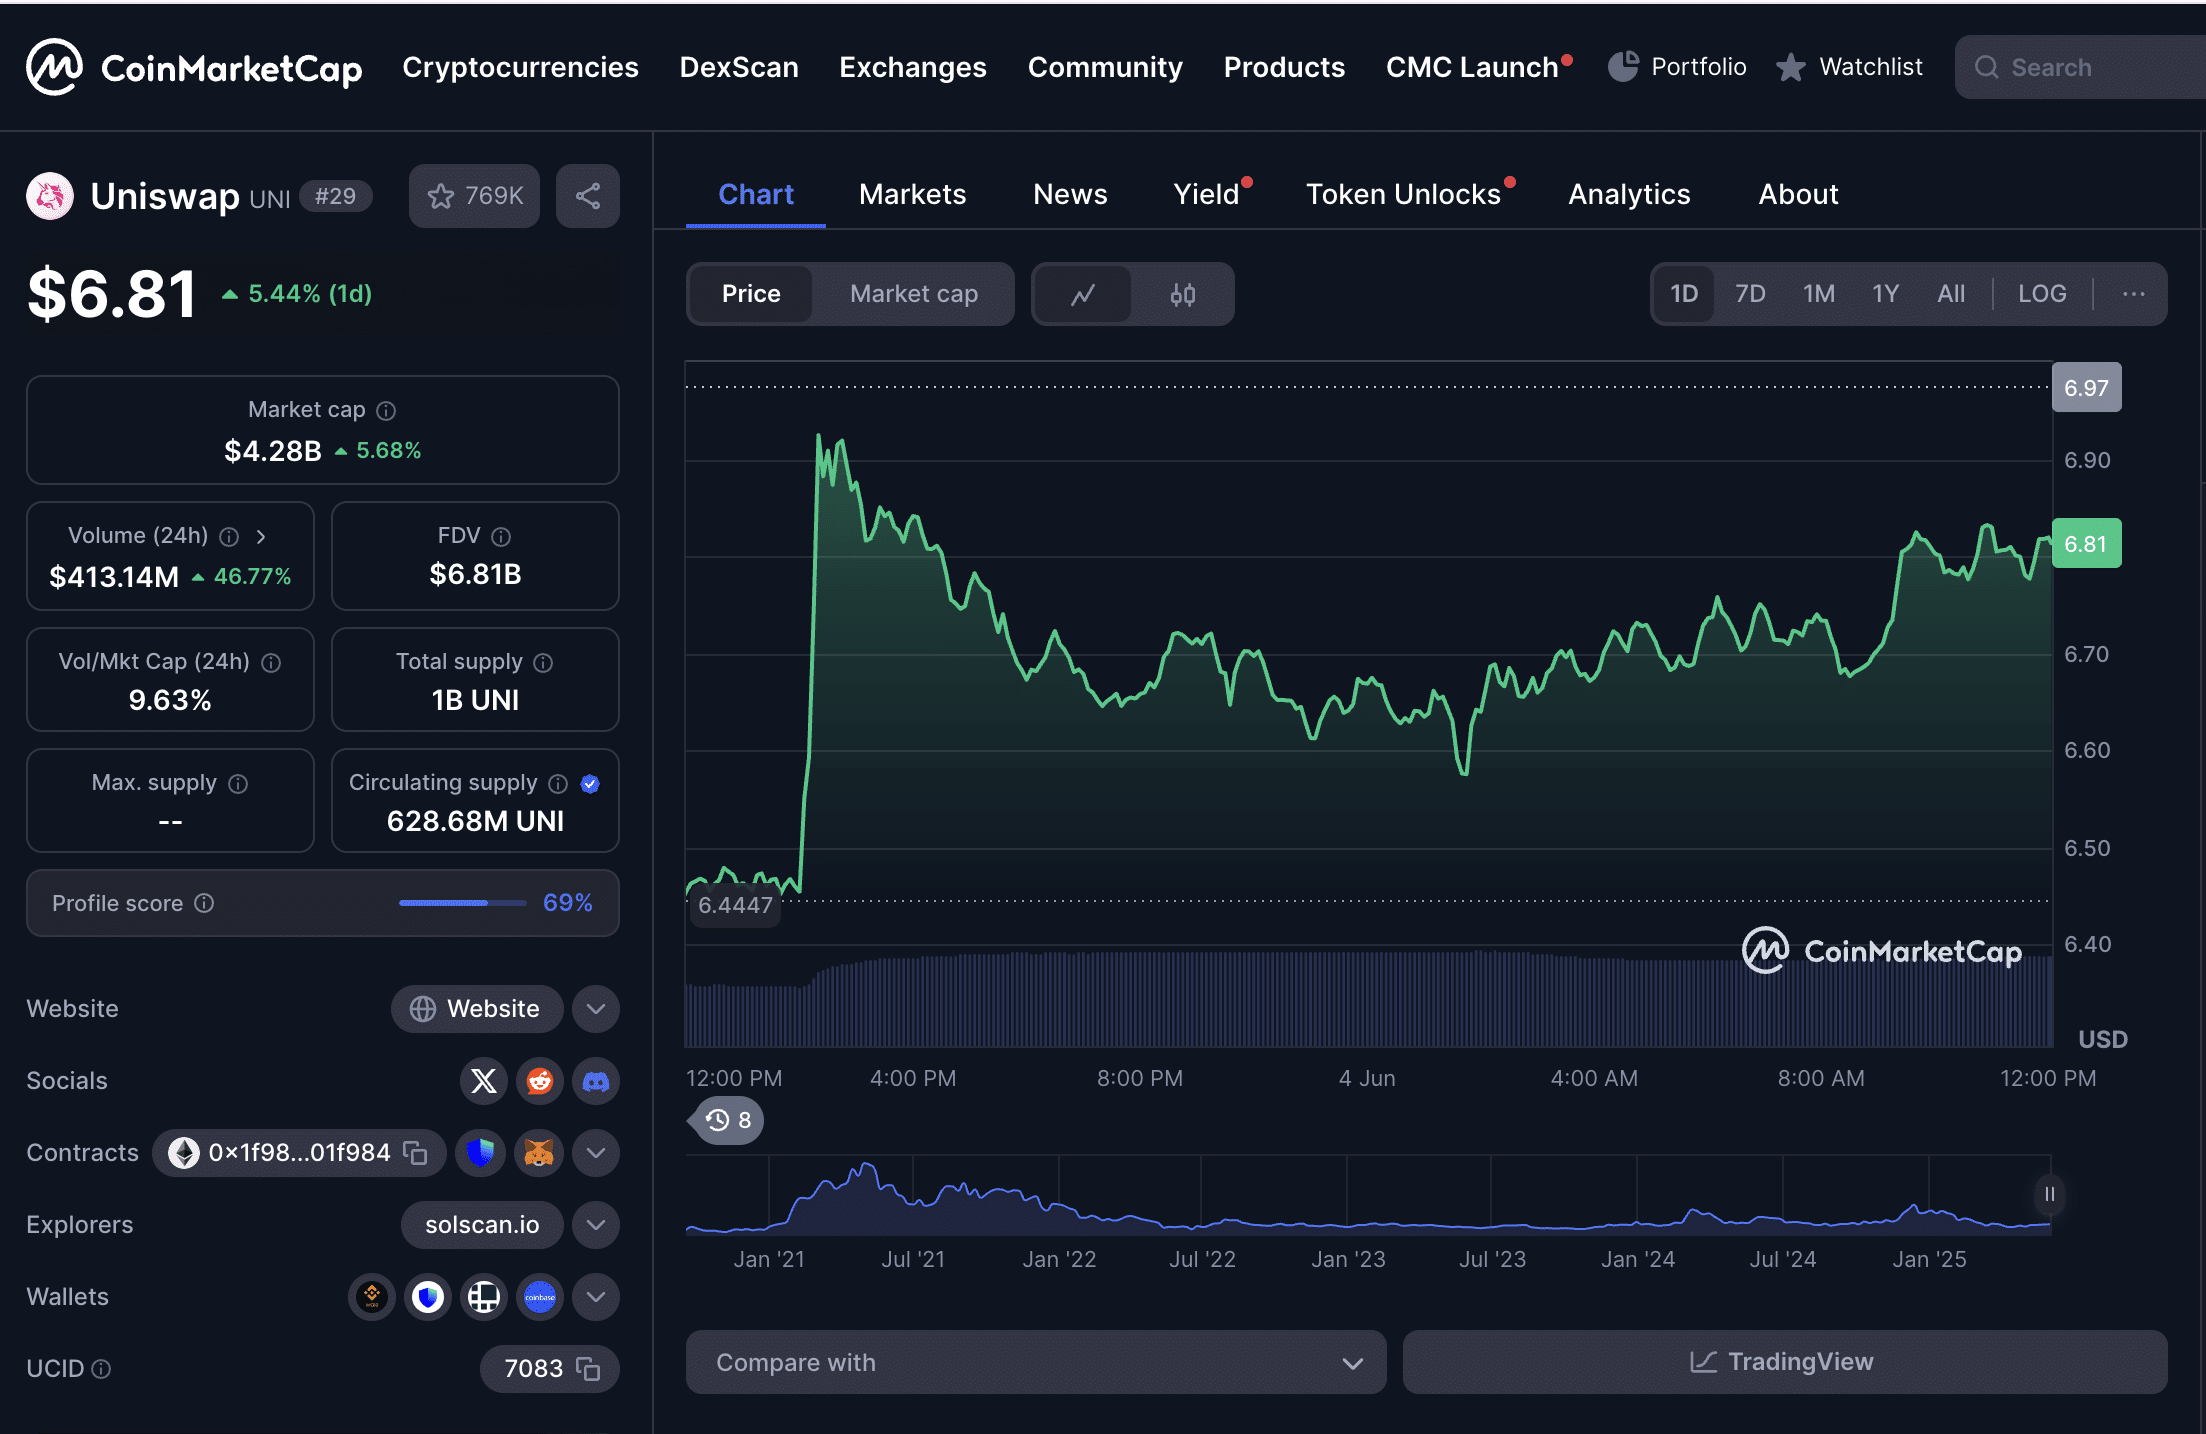The image size is (2206, 1434).
Task: Expand the Website links dropdown
Action: (x=596, y=1009)
